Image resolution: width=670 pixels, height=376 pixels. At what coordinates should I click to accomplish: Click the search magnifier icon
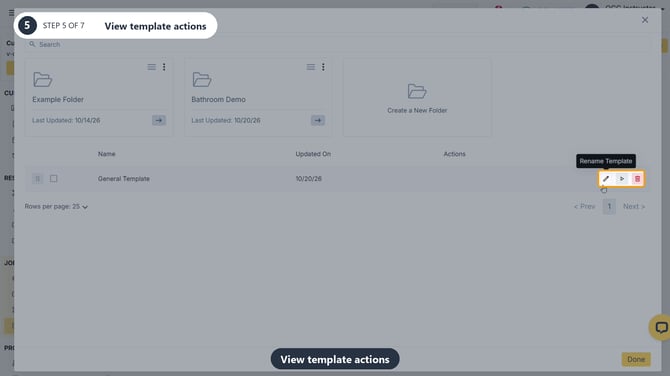coord(32,44)
